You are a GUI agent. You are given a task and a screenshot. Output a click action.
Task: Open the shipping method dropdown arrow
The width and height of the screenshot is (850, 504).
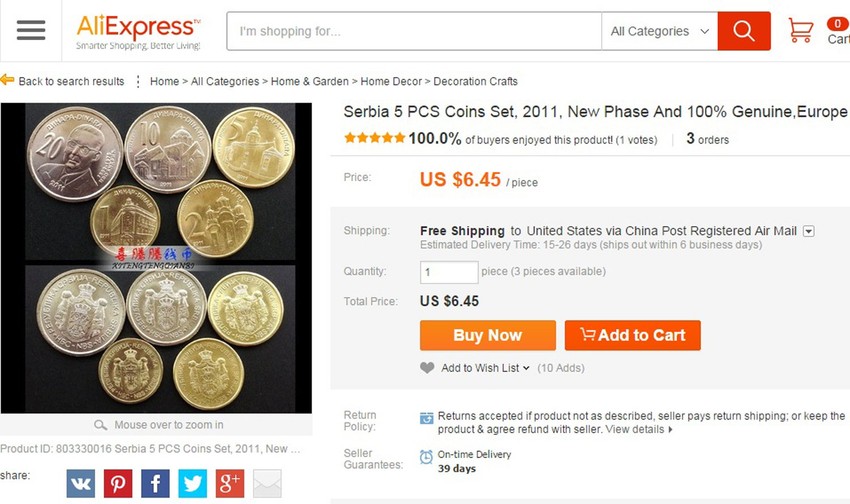[x=809, y=231]
